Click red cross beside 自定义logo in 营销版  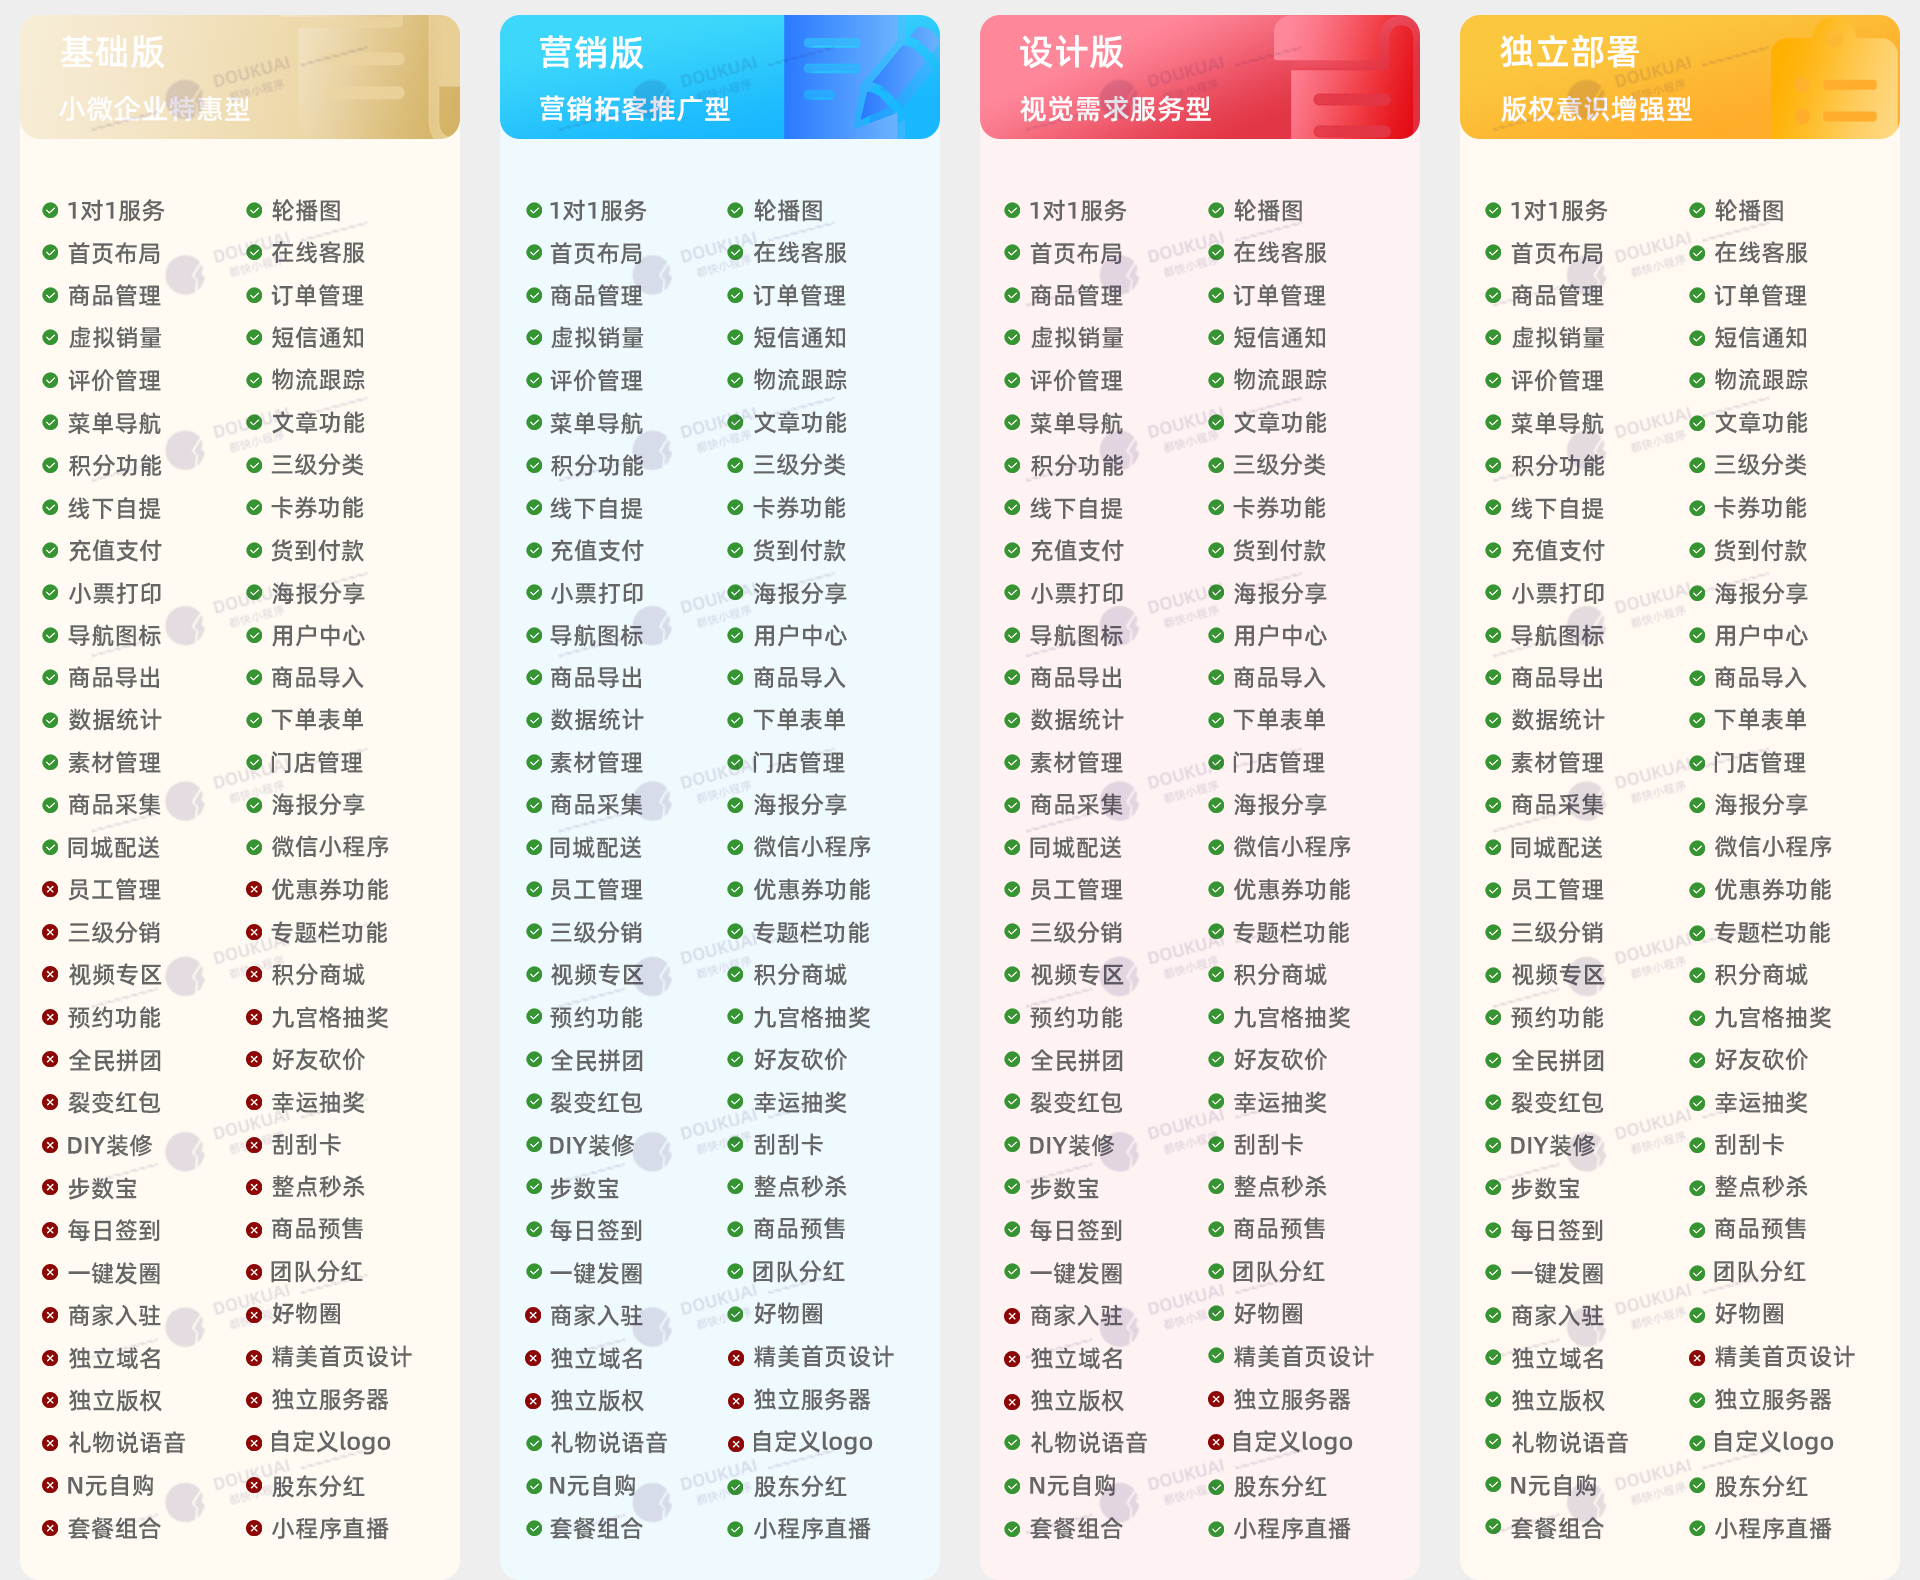click(x=735, y=1443)
